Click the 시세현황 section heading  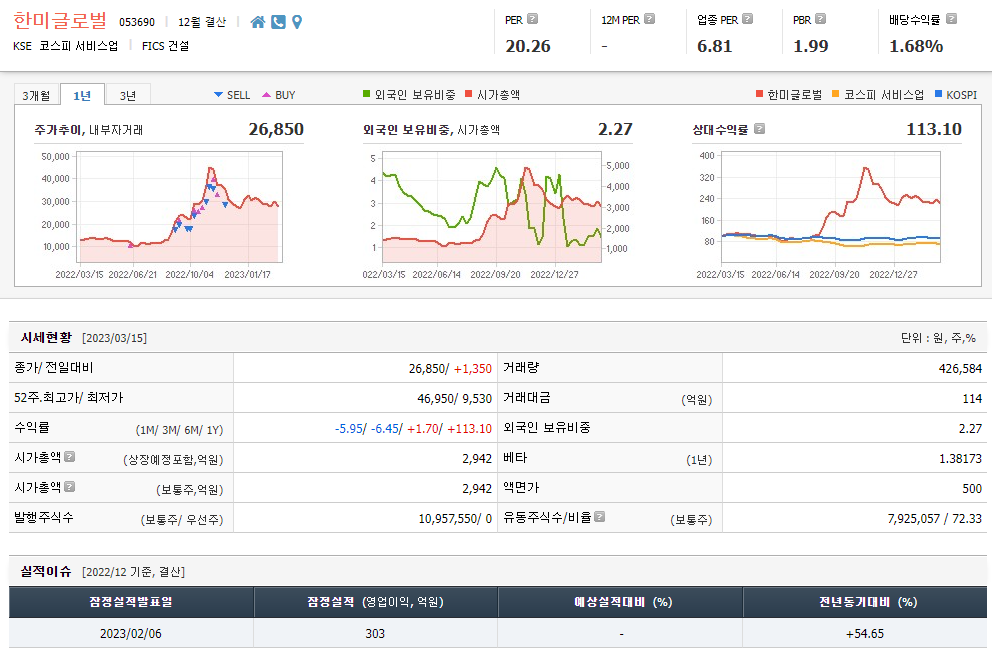[x=46, y=337]
